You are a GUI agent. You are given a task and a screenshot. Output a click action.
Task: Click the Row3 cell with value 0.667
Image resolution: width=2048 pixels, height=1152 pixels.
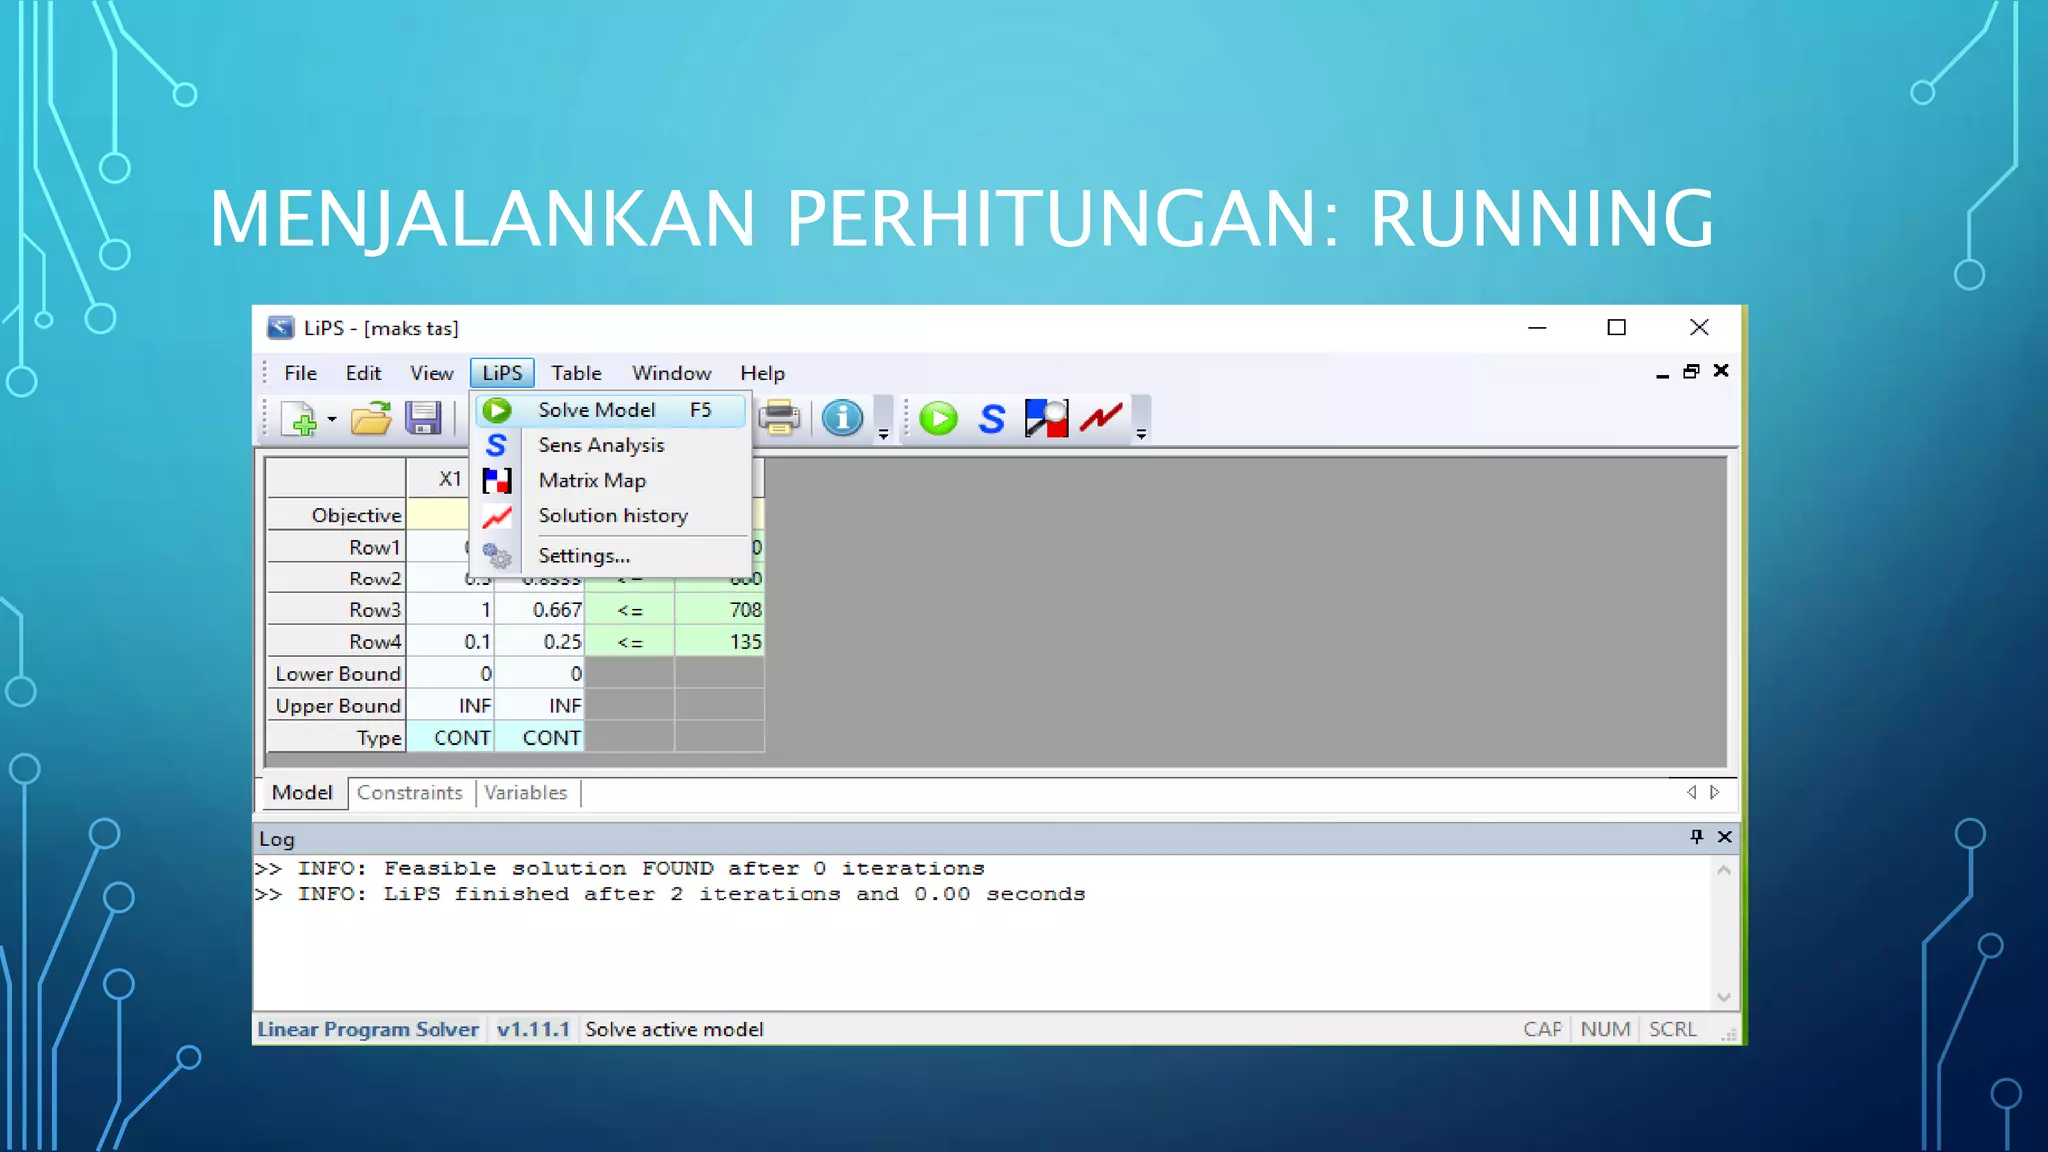pos(540,610)
